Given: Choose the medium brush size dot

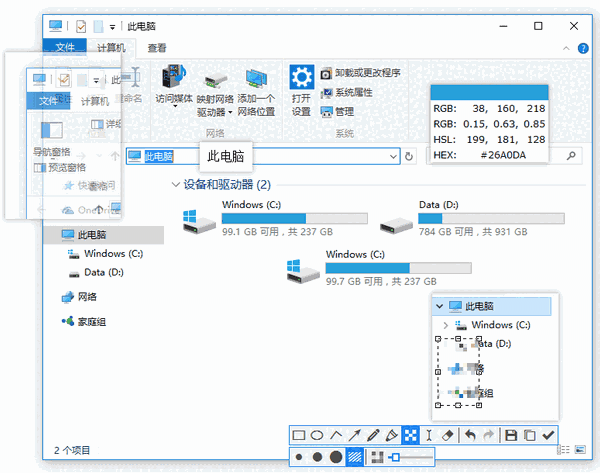Looking at the screenshot, I should 317,457.
